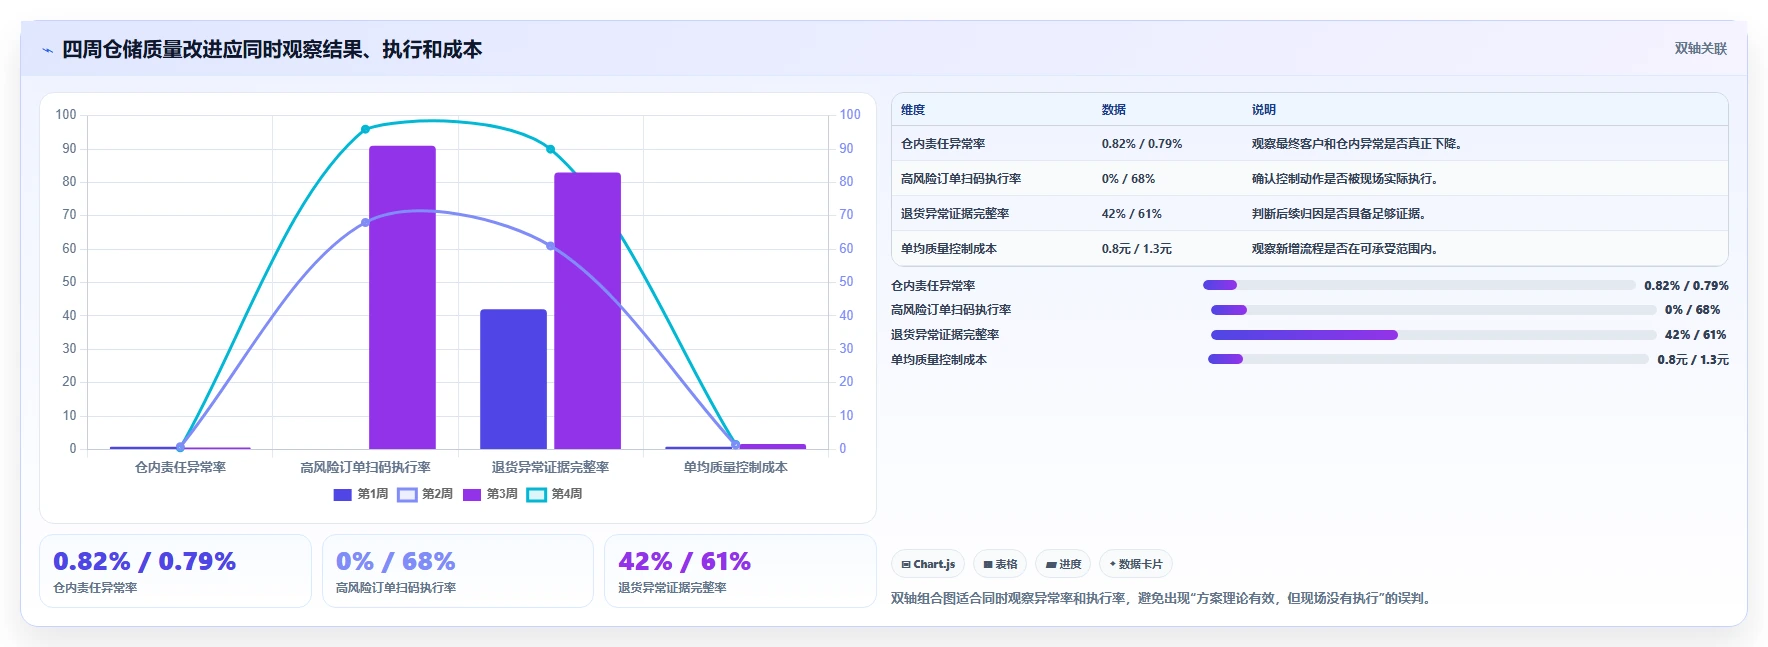This screenshot has height=647, width=1768.
Task: Click the 第2周 line point above 高风险订单扫码执行率
Action: coord(365,222)
